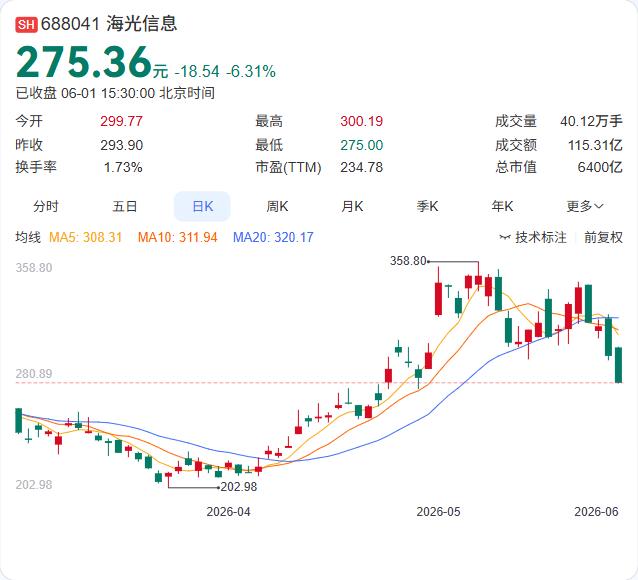This screenshot has width=638, height=580.
Task: Click the latest green candlestick at chart's right edge
Action: click(618, 365)
